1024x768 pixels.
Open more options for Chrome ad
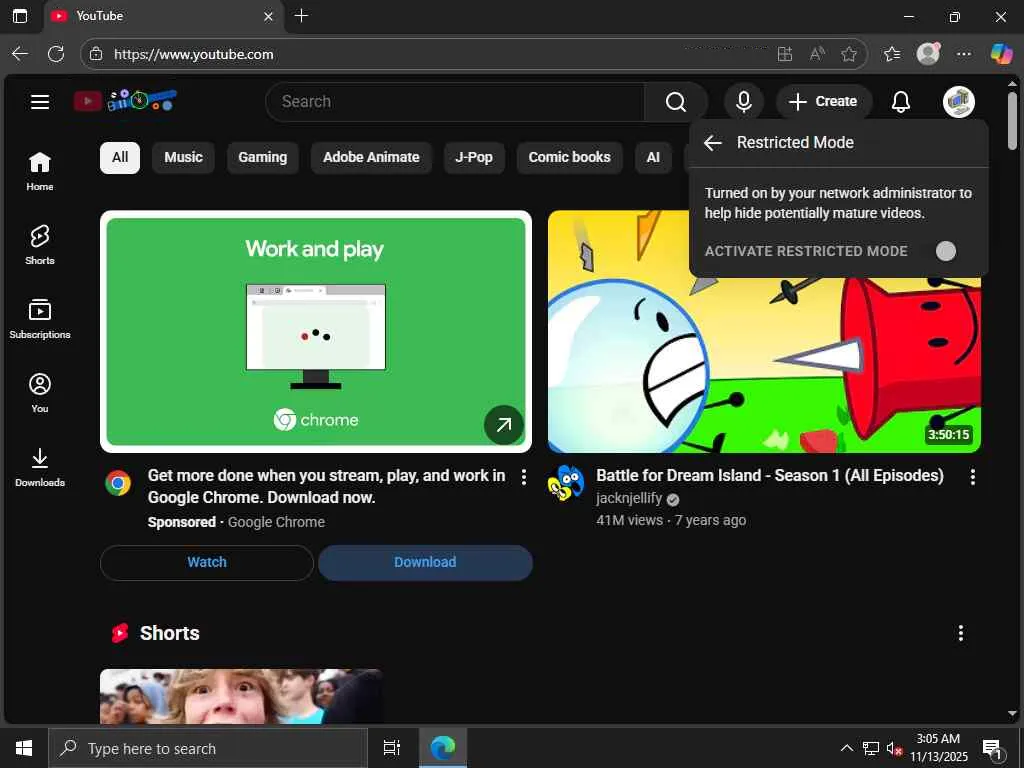[523, 477]
